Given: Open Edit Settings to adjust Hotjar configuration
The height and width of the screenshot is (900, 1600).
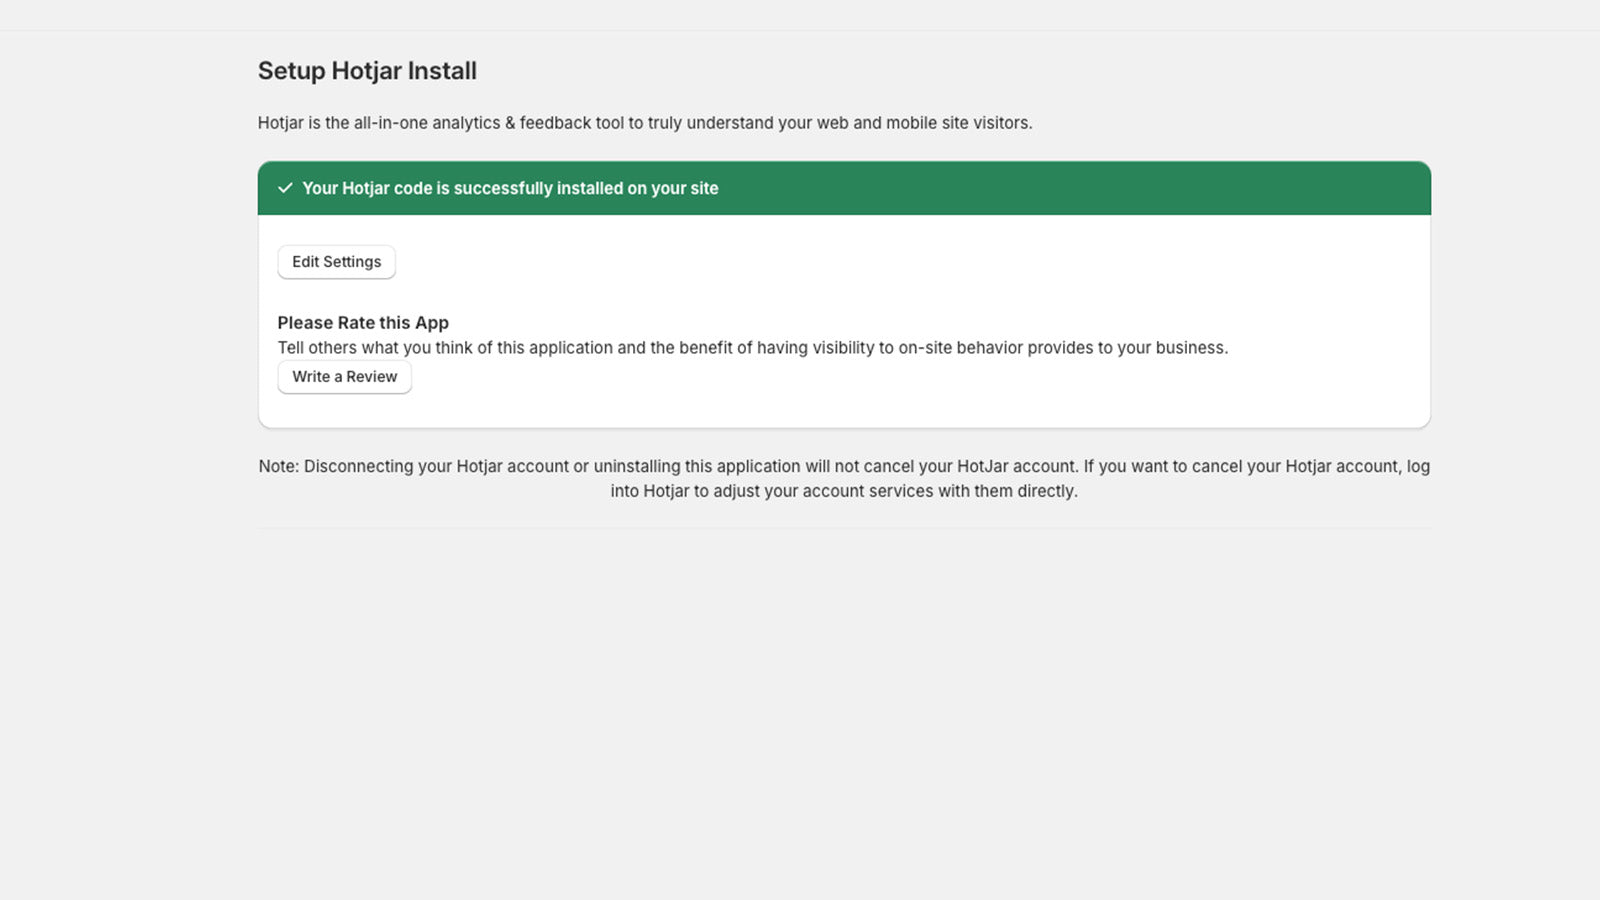Looking at the screenshot, I should click(x=336, y=261).
